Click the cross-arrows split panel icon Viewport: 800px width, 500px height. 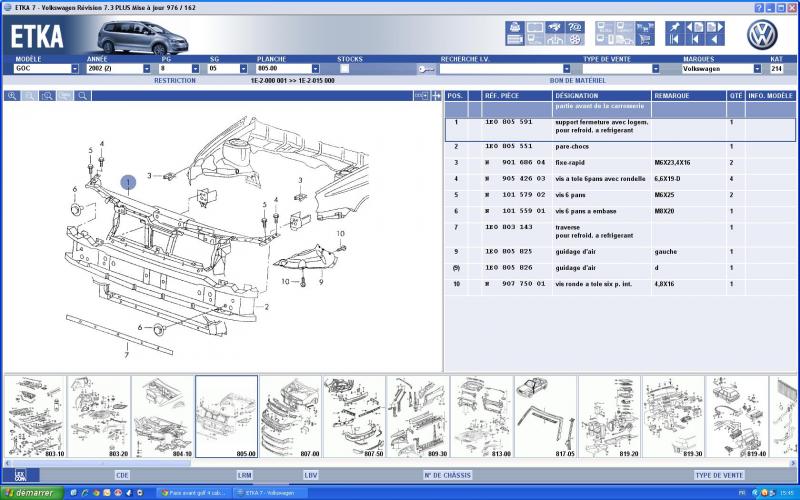tap(436, 96)
